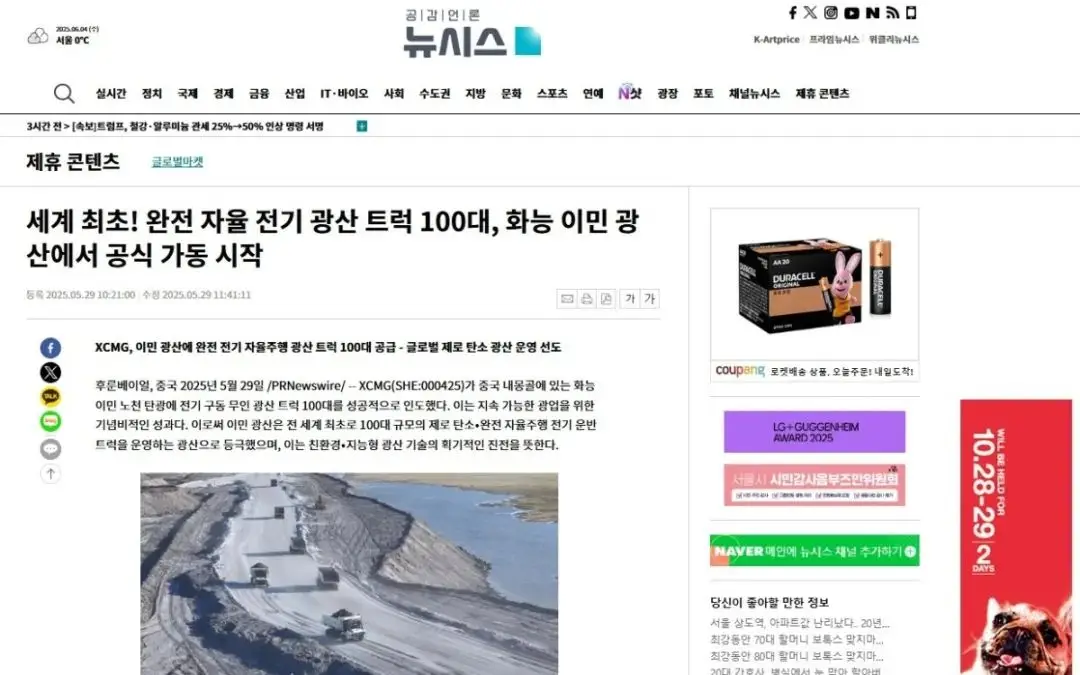Expand the breaking news ticker plus icon
1080x675 pixels.
point(362,126)
